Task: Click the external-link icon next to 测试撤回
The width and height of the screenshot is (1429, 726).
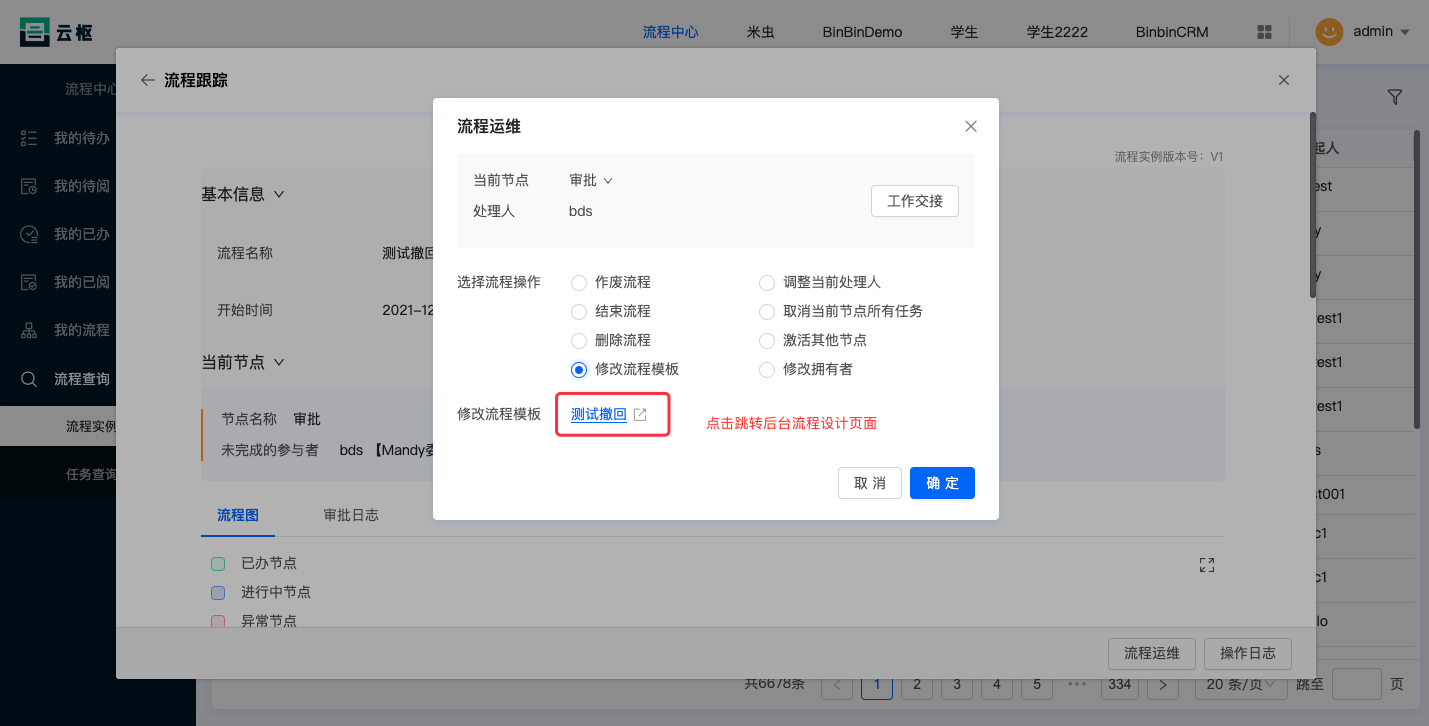Action: pyautogui.click(x=640, y=415)
